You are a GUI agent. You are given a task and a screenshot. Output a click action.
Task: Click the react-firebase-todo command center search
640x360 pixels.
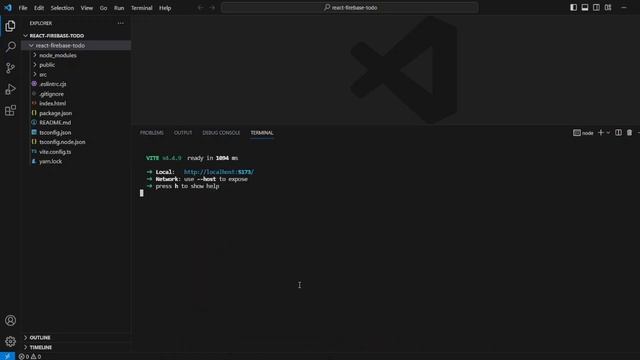pyautogui.click(x=350, y=7)
